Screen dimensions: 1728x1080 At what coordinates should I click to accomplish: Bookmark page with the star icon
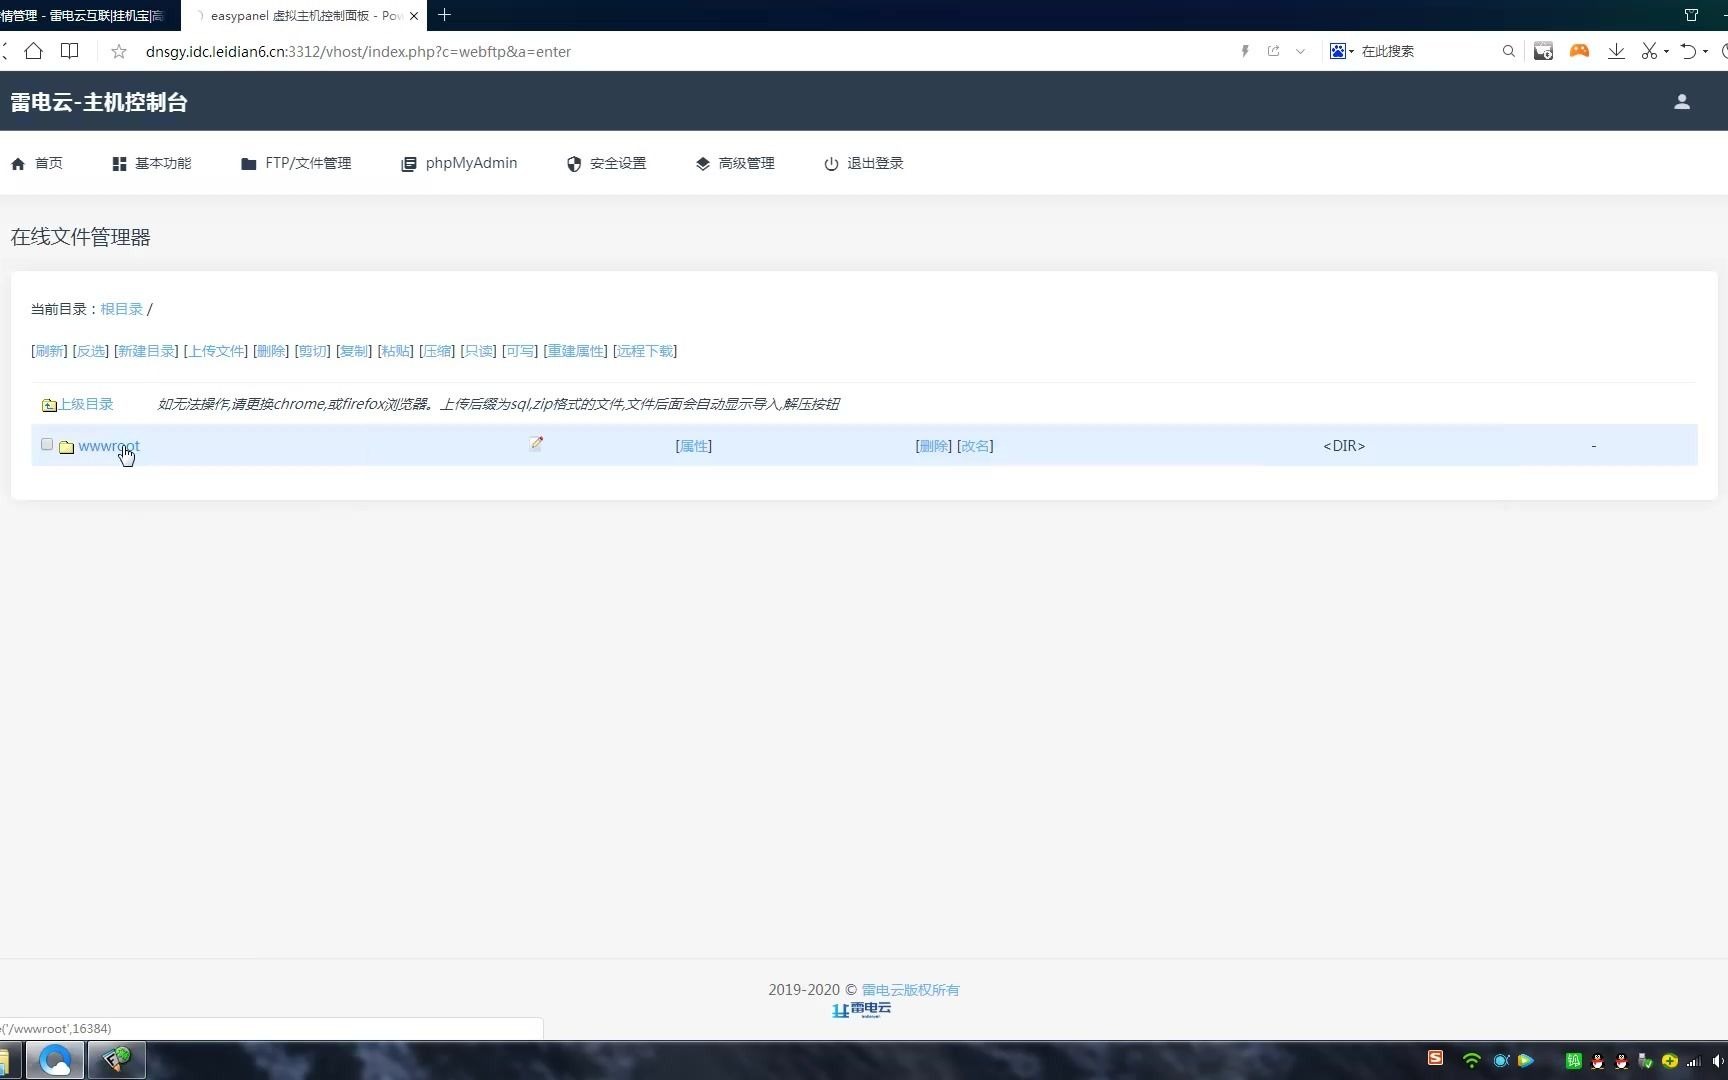[x=119, y=51]
